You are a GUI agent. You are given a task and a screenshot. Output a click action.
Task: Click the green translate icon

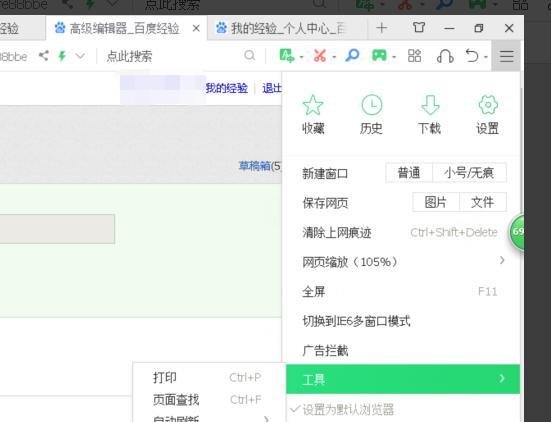click(x=286, y=56)
